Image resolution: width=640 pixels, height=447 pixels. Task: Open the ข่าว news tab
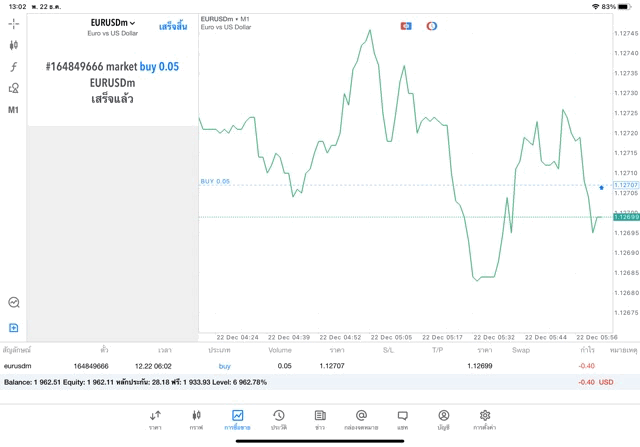[x=320, y=420]
